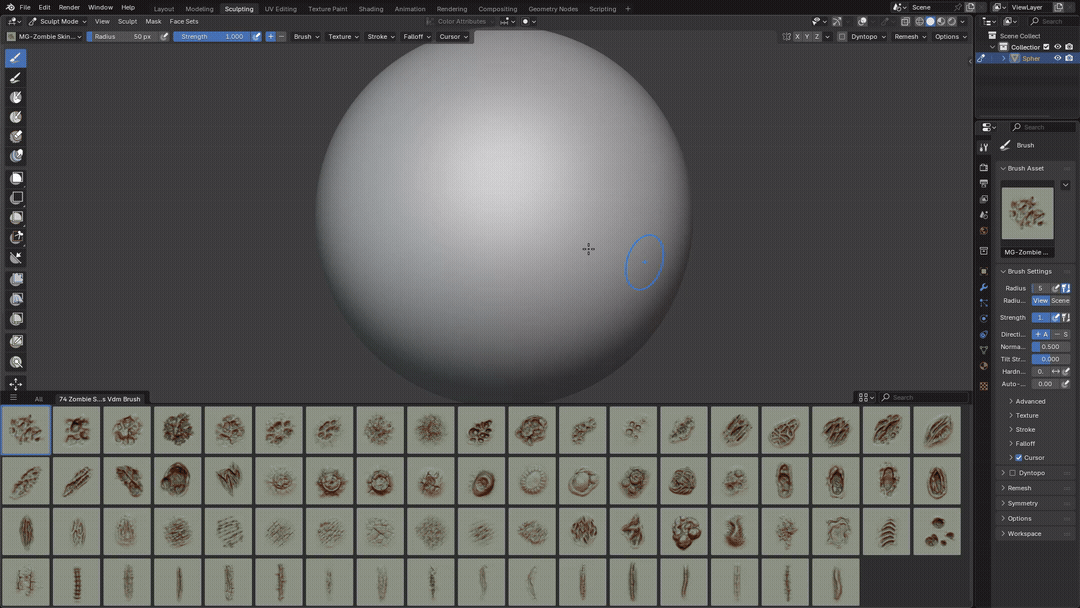
Task: Toggle Collection viewport visibility eye icon
Action: (x=1057, y=47)
